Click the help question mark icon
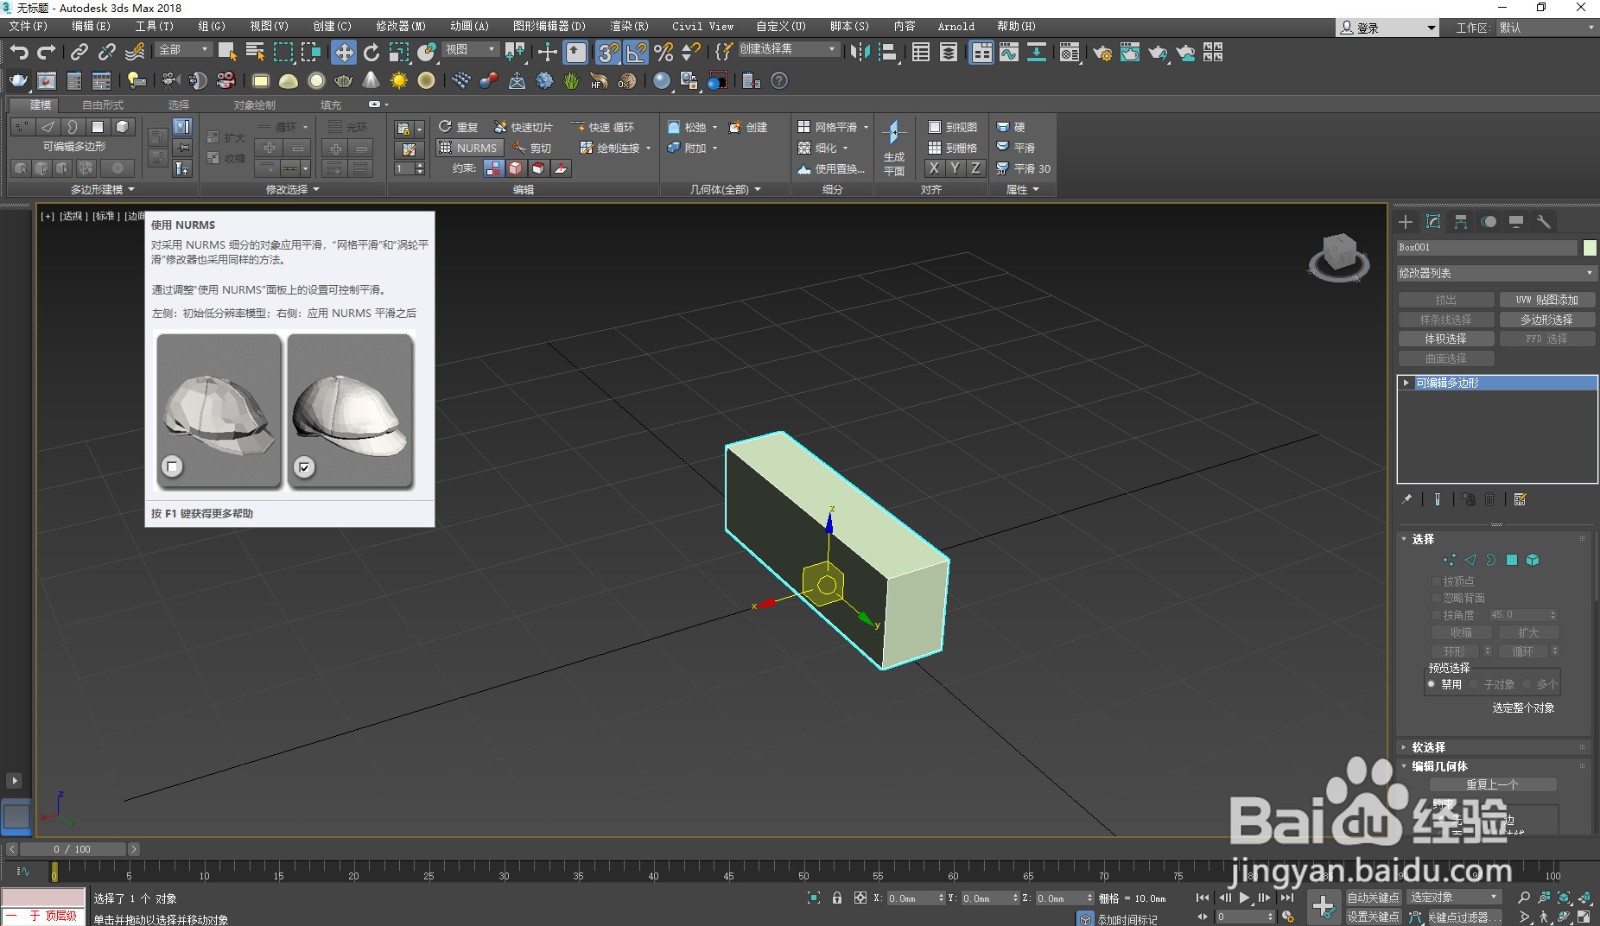This screenshot has height=926, width=1600. [x=779, y=81]
